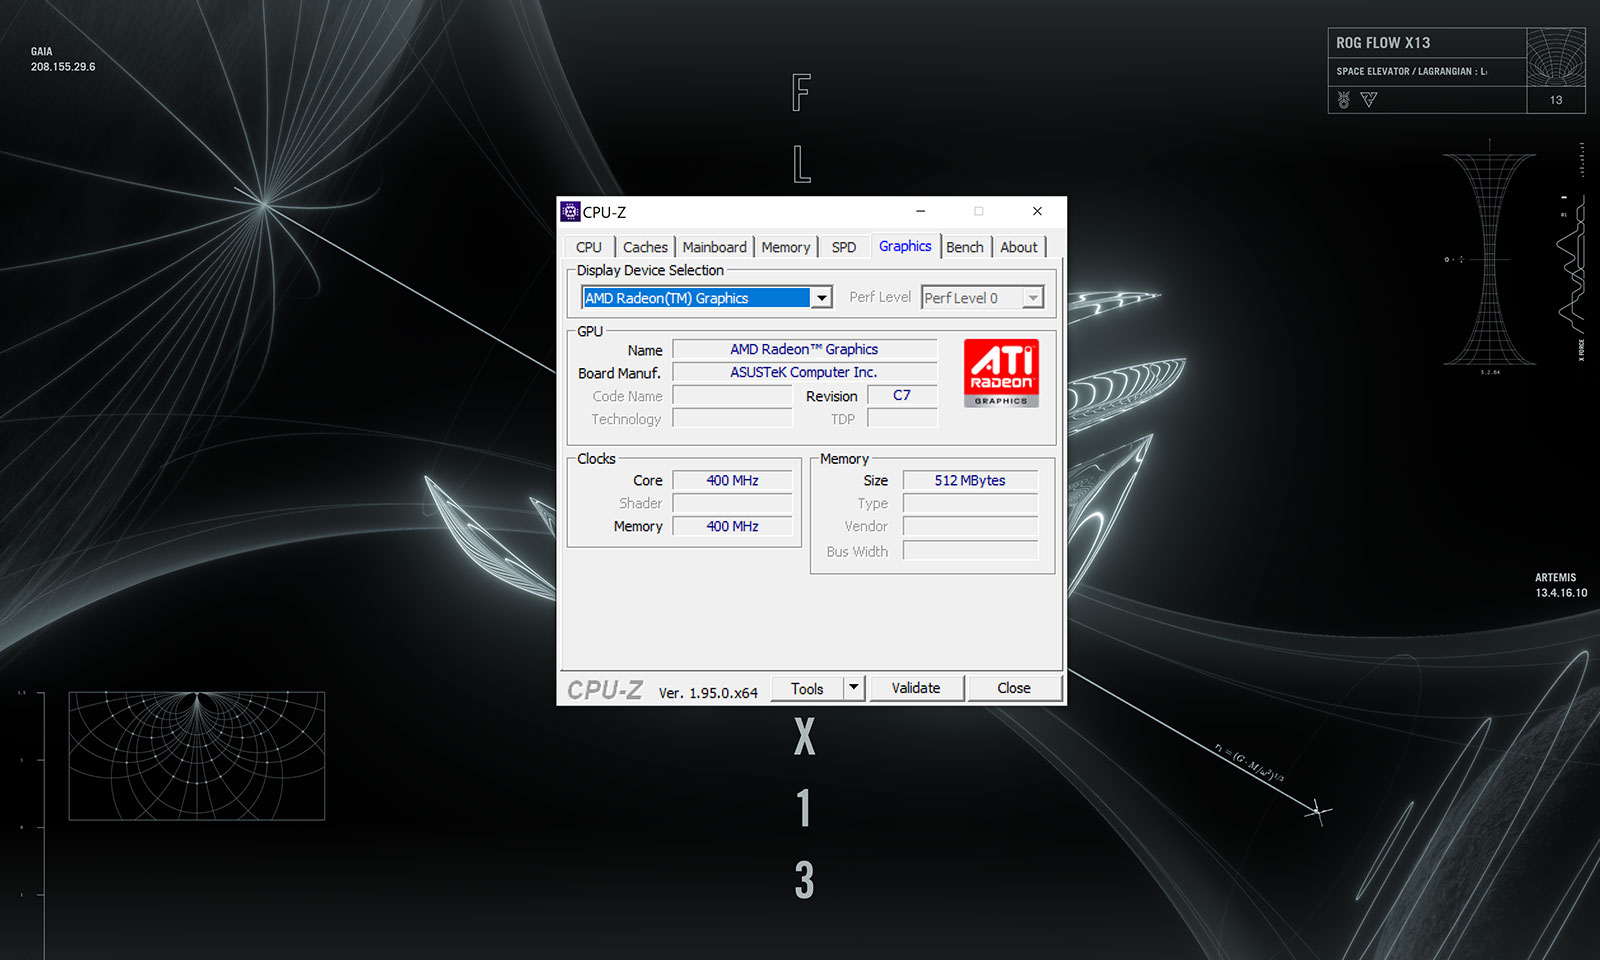Click the empty Code Name field

pyautogui.click(x=733, y=395)
